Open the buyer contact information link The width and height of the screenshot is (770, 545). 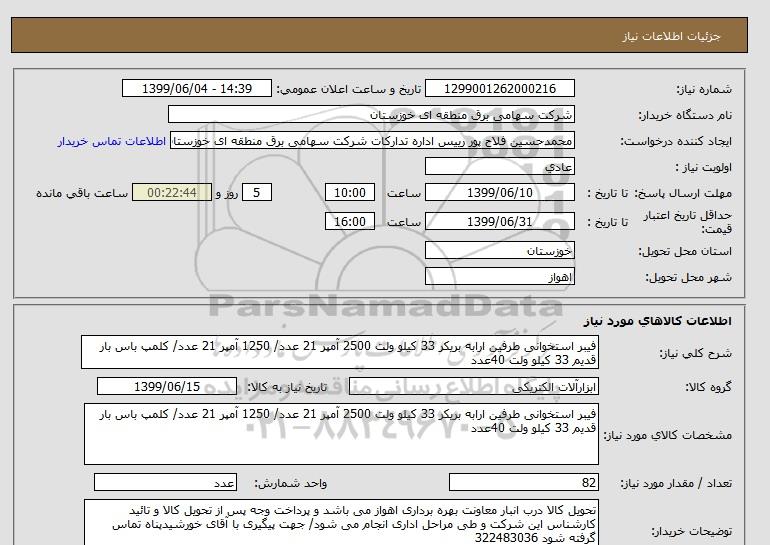tap(111, 141)
